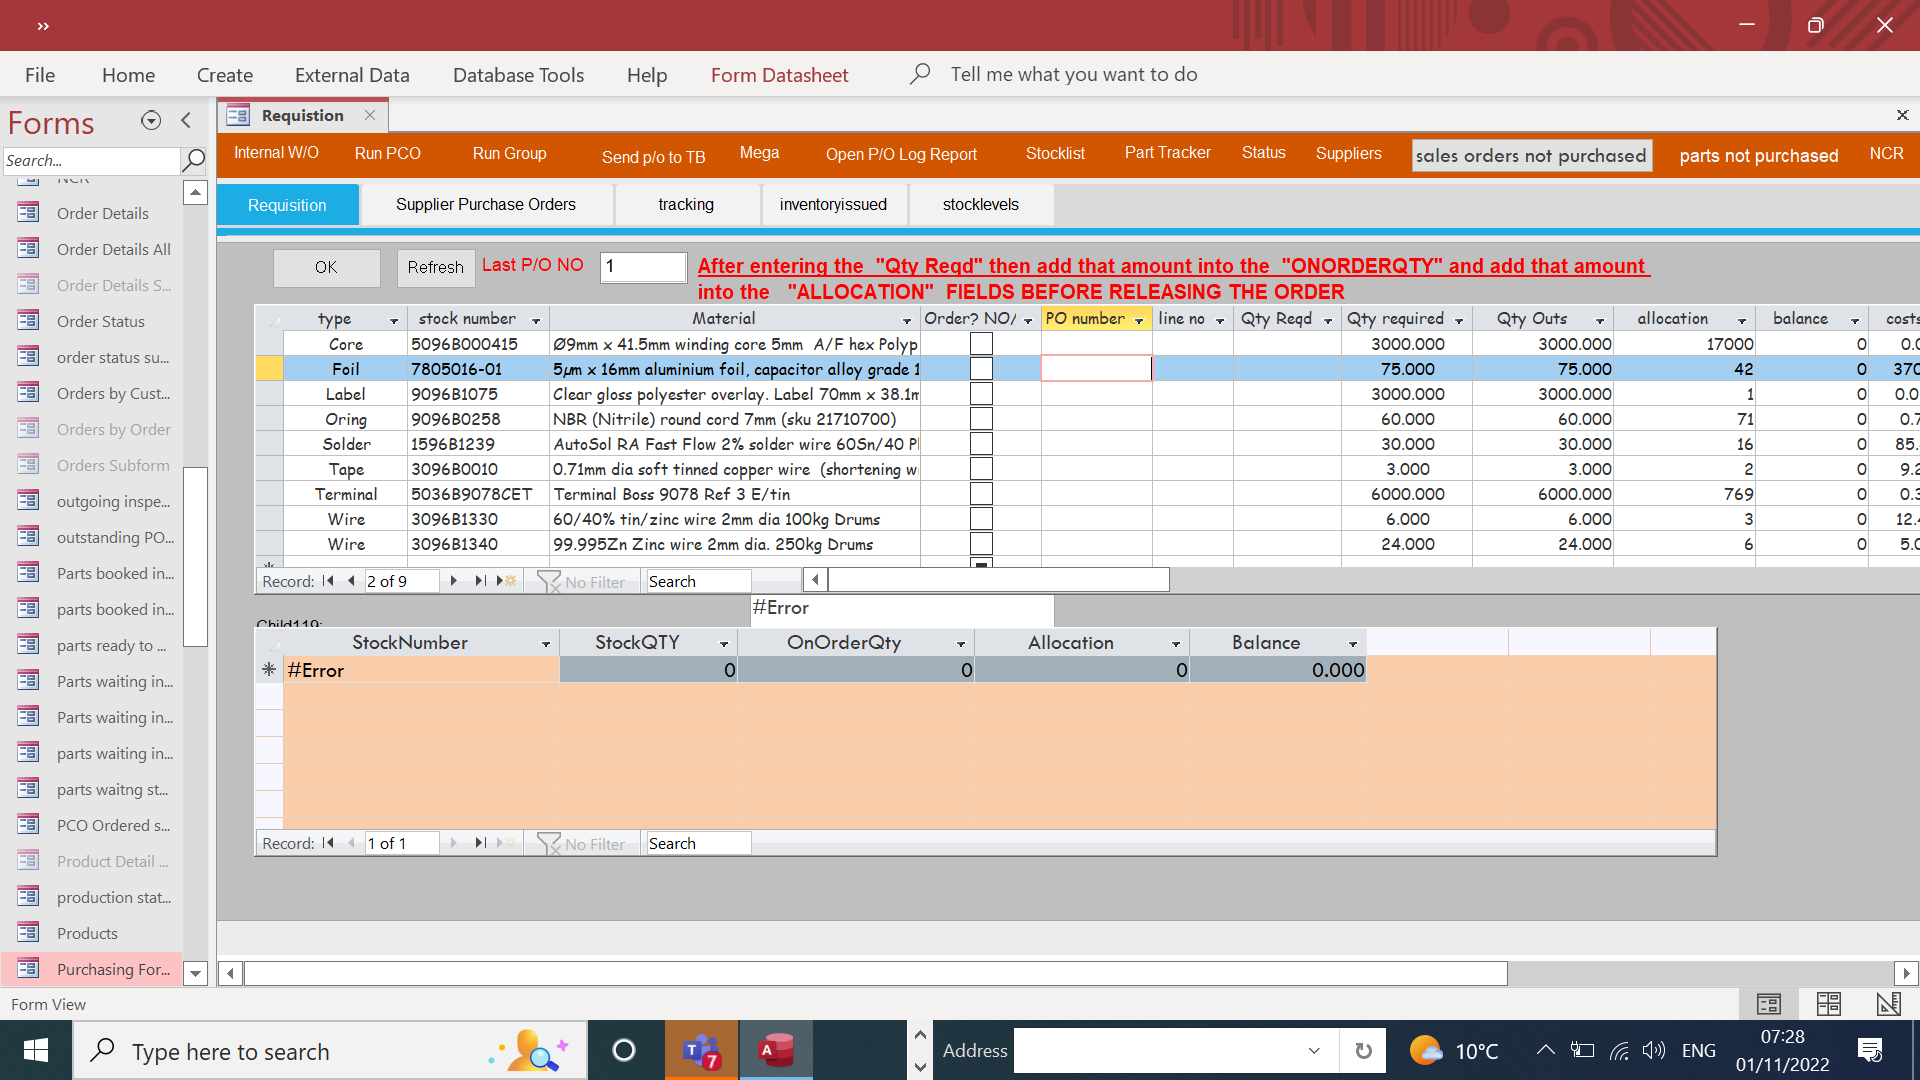Image resolution: width=1920 pixels, height=1080 pixels.
Task: Open the stock number column filter dropdown
Action: pos(536,320)
